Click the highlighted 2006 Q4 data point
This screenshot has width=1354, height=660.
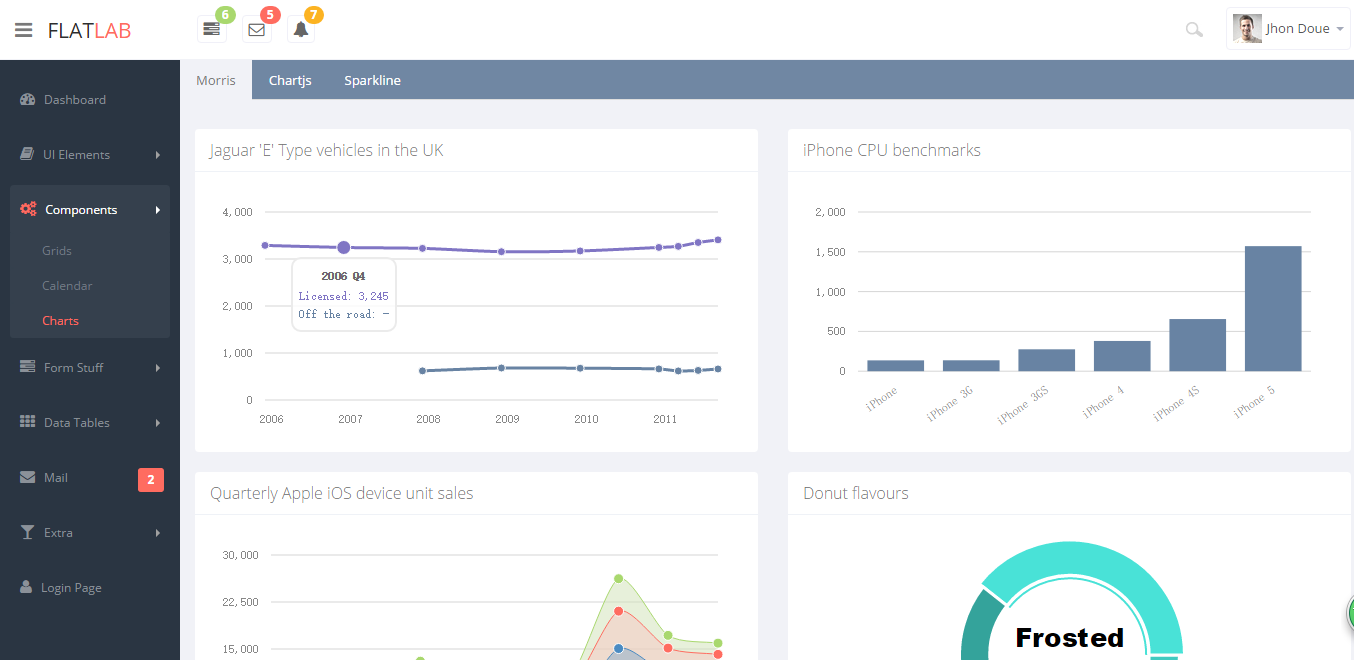(x=344, y=247)
